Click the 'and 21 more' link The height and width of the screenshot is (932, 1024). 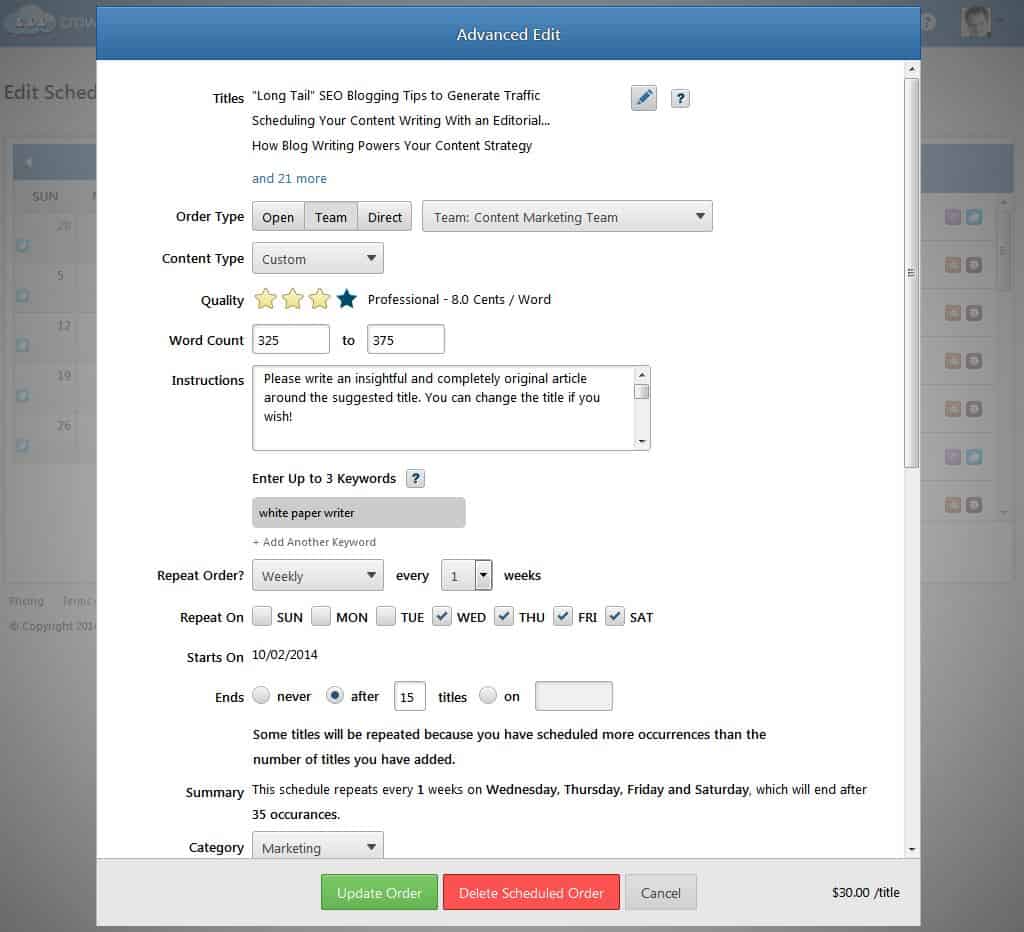coord(289,178)
